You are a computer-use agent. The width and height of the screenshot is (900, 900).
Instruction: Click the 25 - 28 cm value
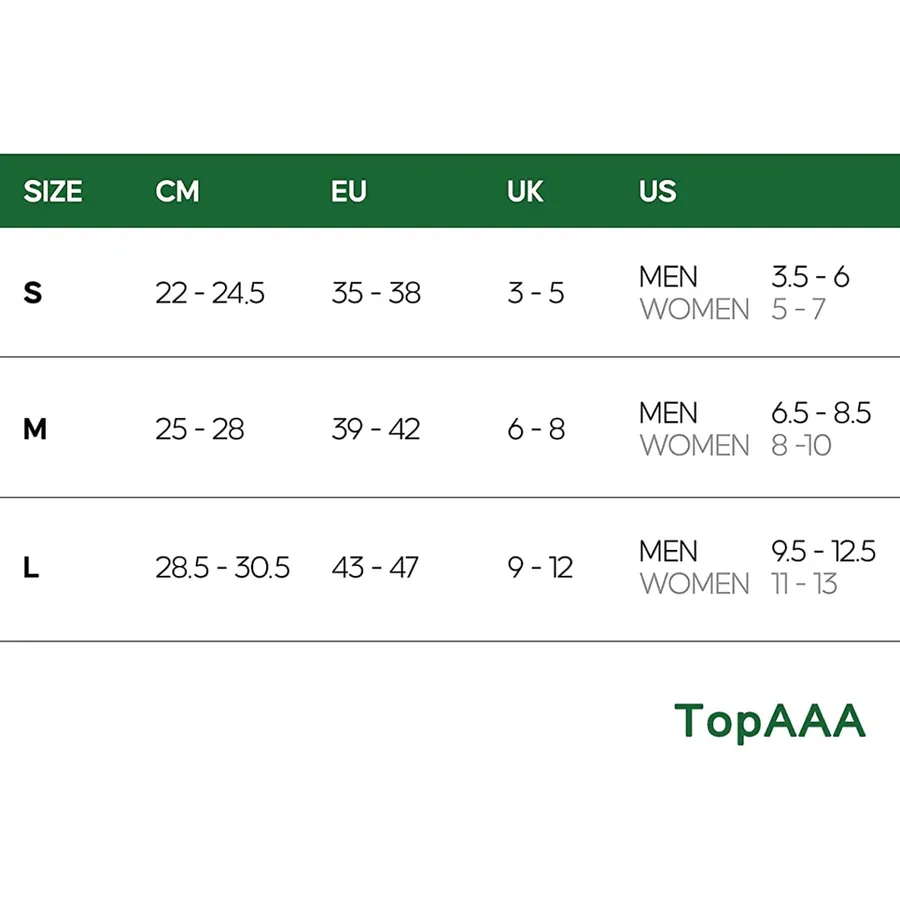click(200, 429)
